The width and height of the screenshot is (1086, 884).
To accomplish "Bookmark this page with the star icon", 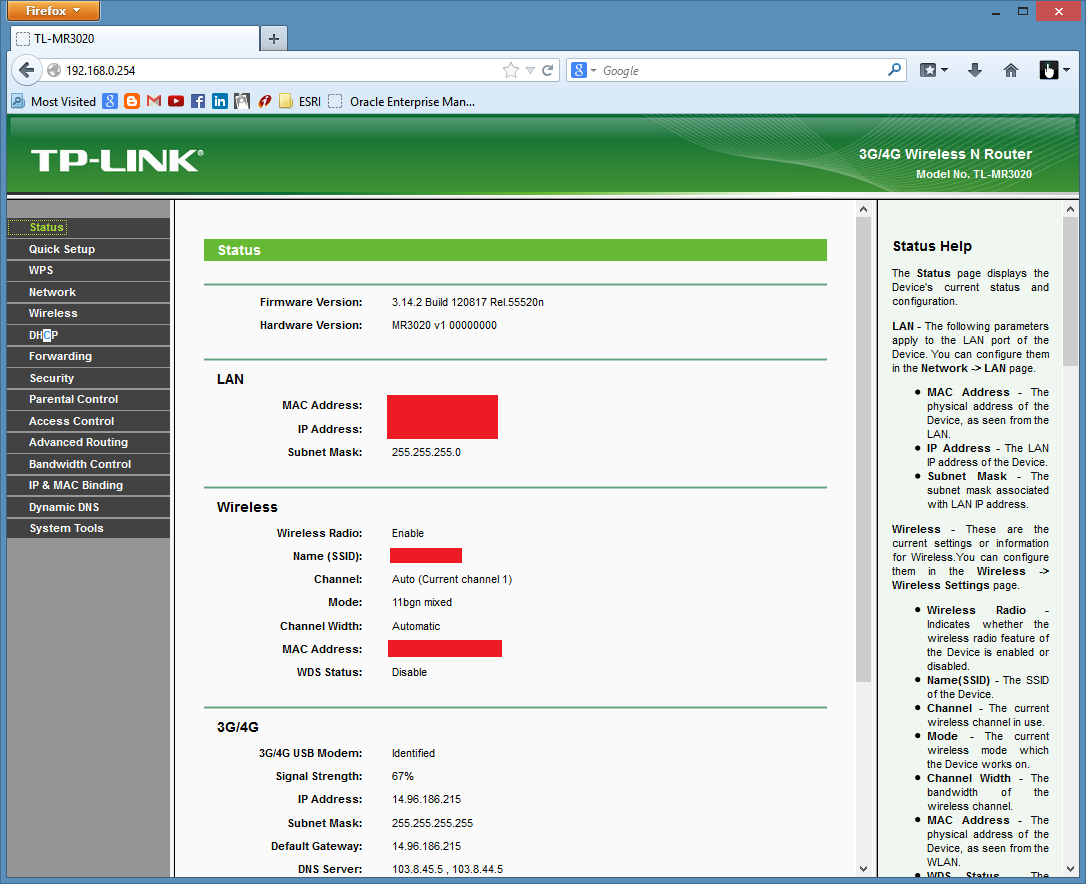I will coord(510,70).
